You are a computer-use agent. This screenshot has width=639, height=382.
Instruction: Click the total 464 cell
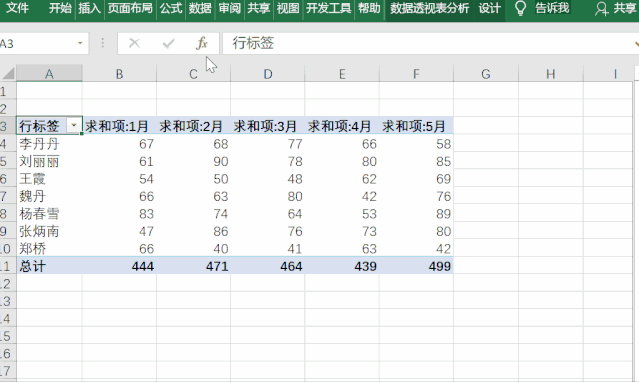click(x=268, y=266)
